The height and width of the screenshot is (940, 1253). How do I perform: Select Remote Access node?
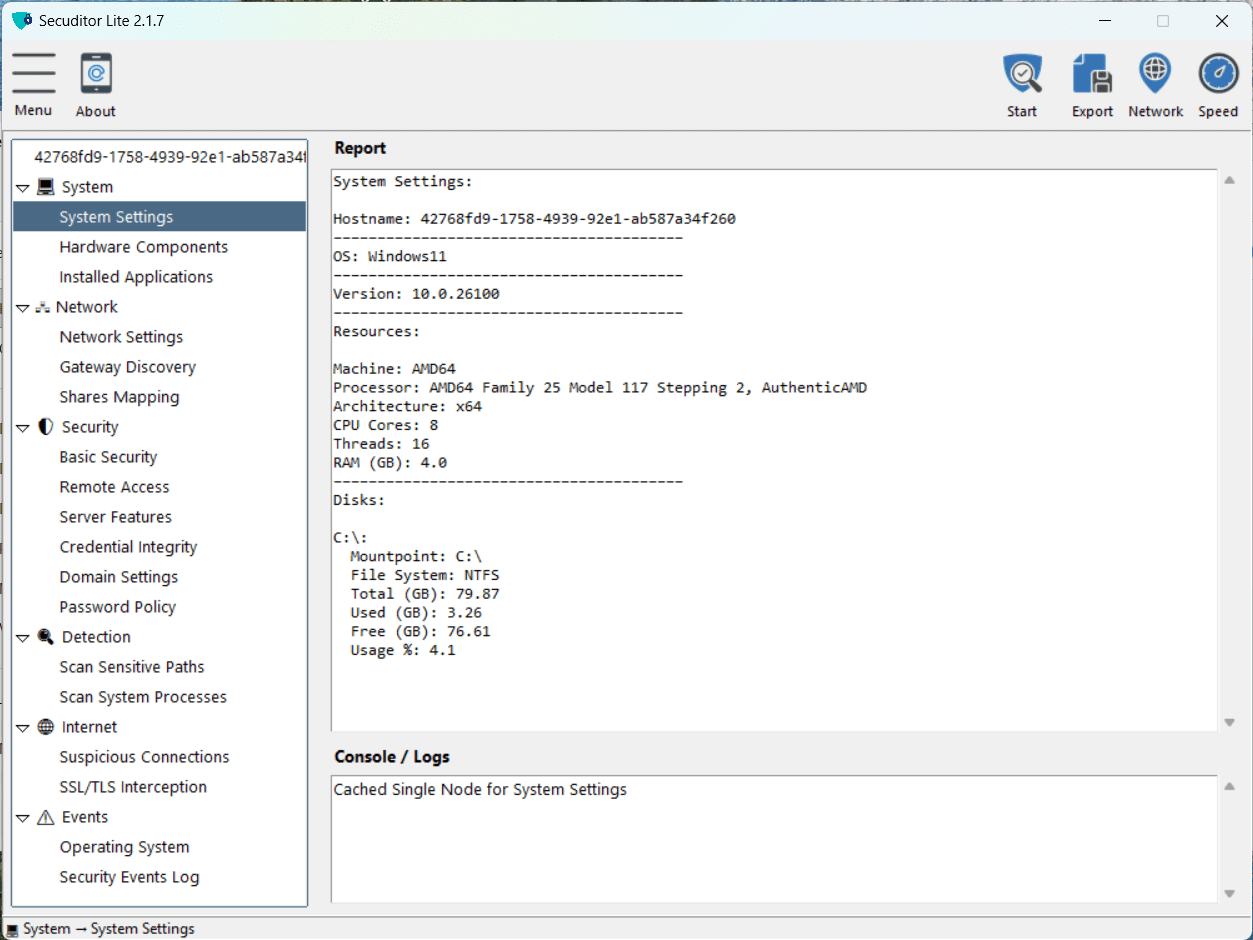click(x=114, y=487)
